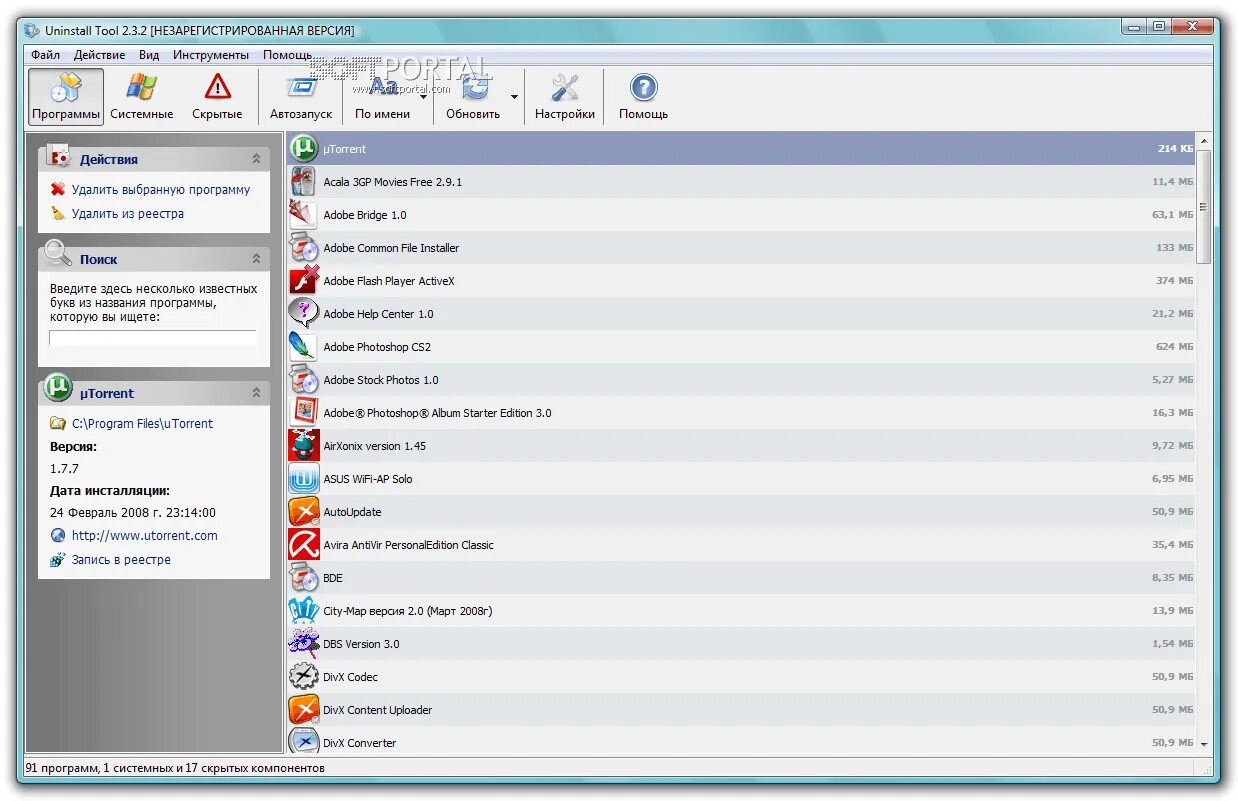Open the Действие menu
Viewport: 1238px width, 801px height.
click(99, 55)
